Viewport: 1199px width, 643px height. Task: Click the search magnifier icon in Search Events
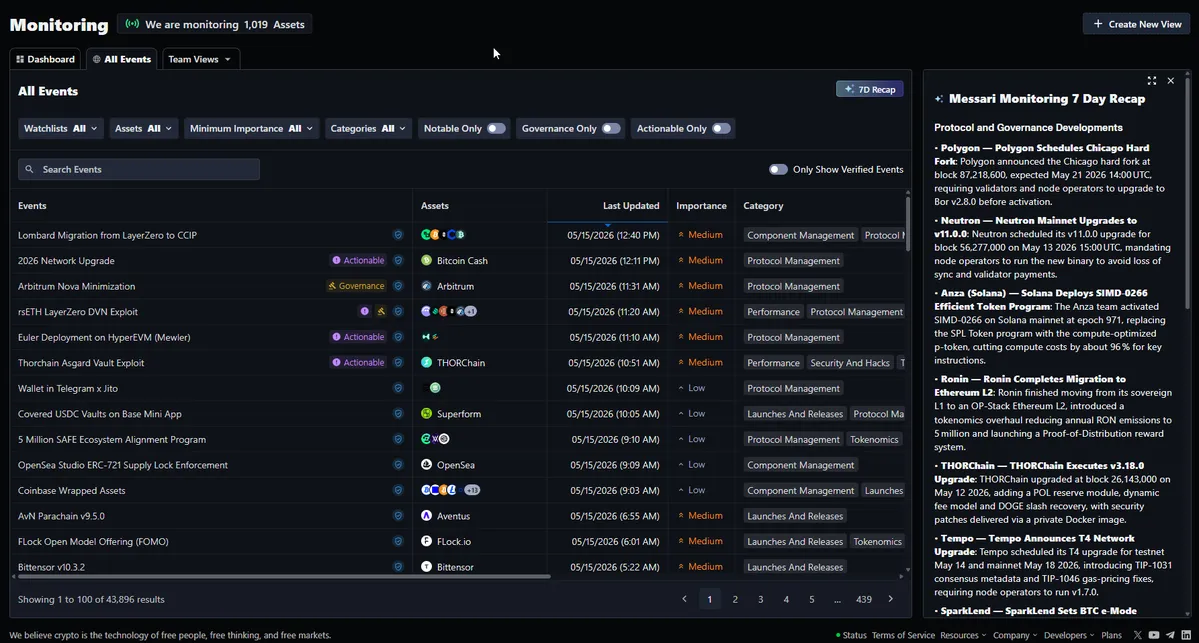coord(29,170)
